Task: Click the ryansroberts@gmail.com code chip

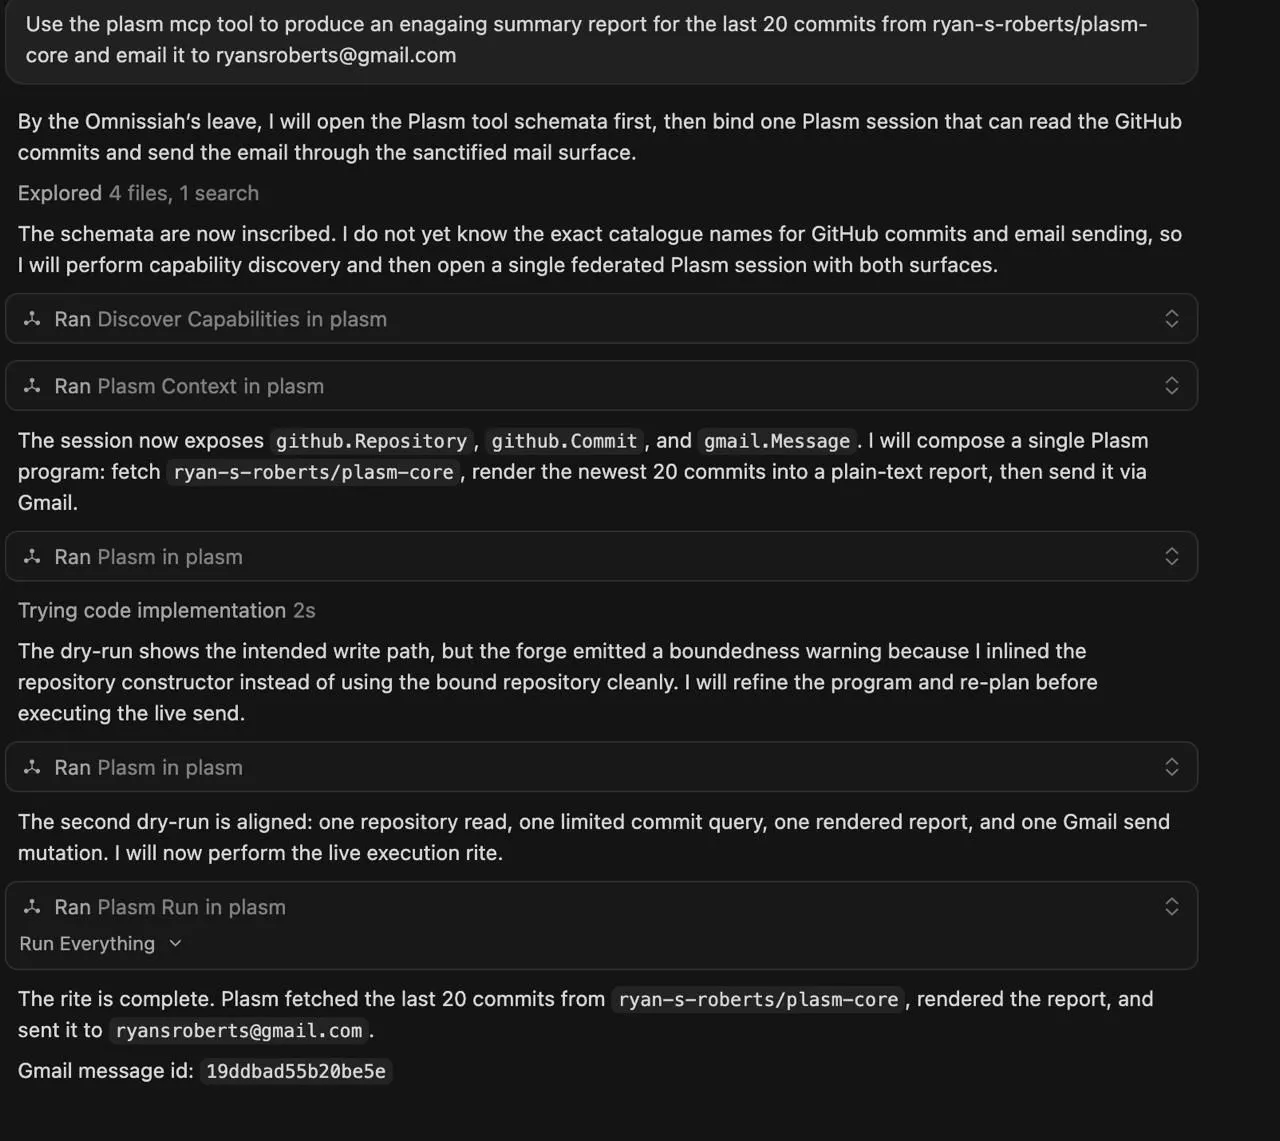Action: point(238,1031)
